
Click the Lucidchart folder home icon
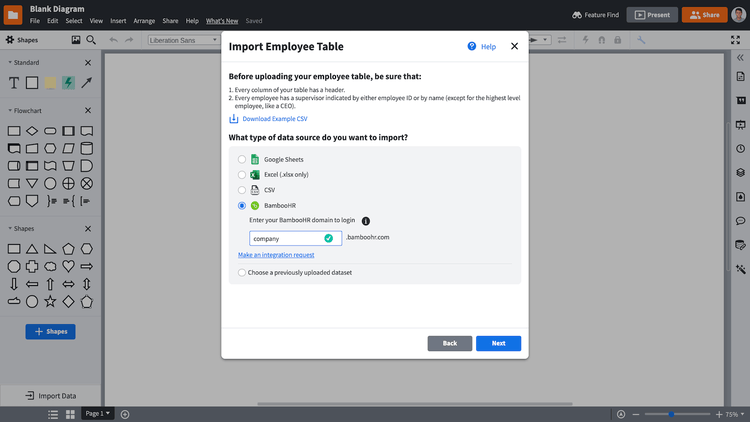pos(13,15)
